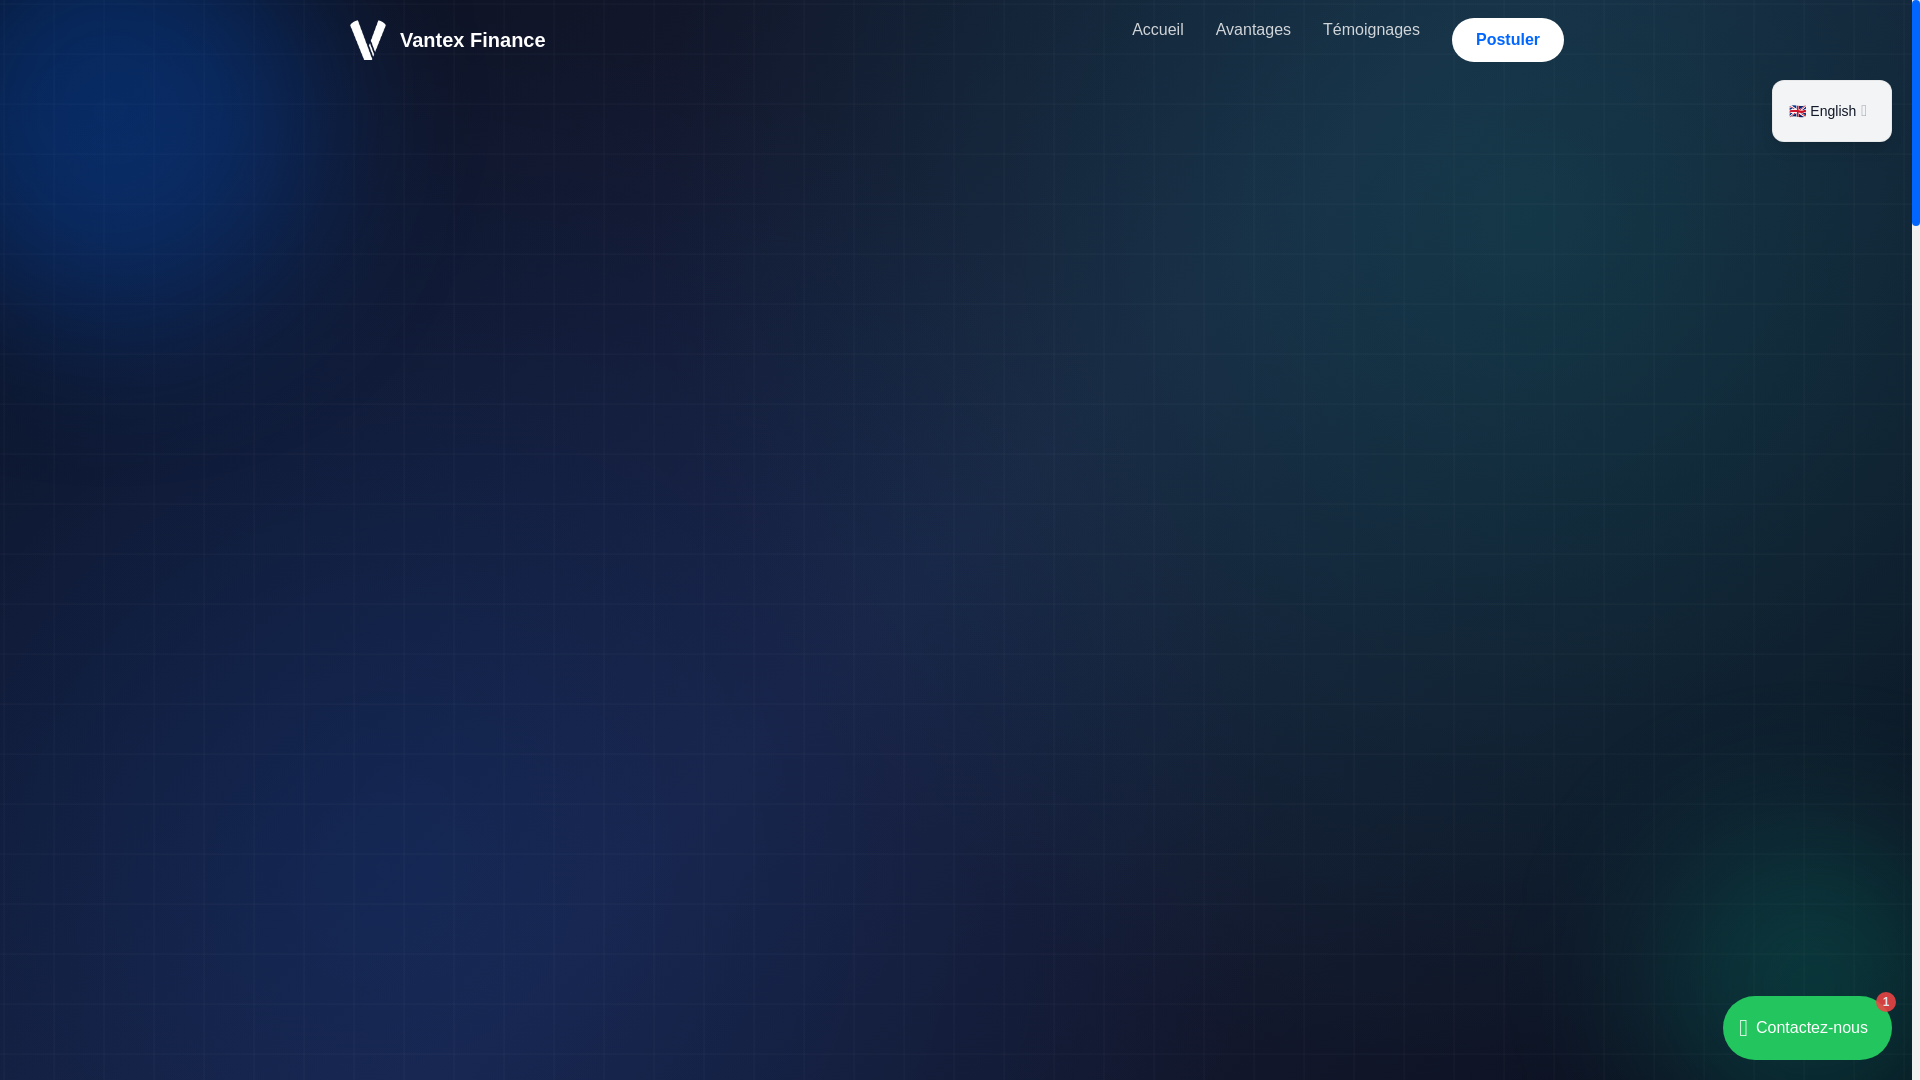The width and height of the screenshot is (1920, 1080).
Task: Open the Vantex Finance home link text
Action: click(x=472, y=40)
